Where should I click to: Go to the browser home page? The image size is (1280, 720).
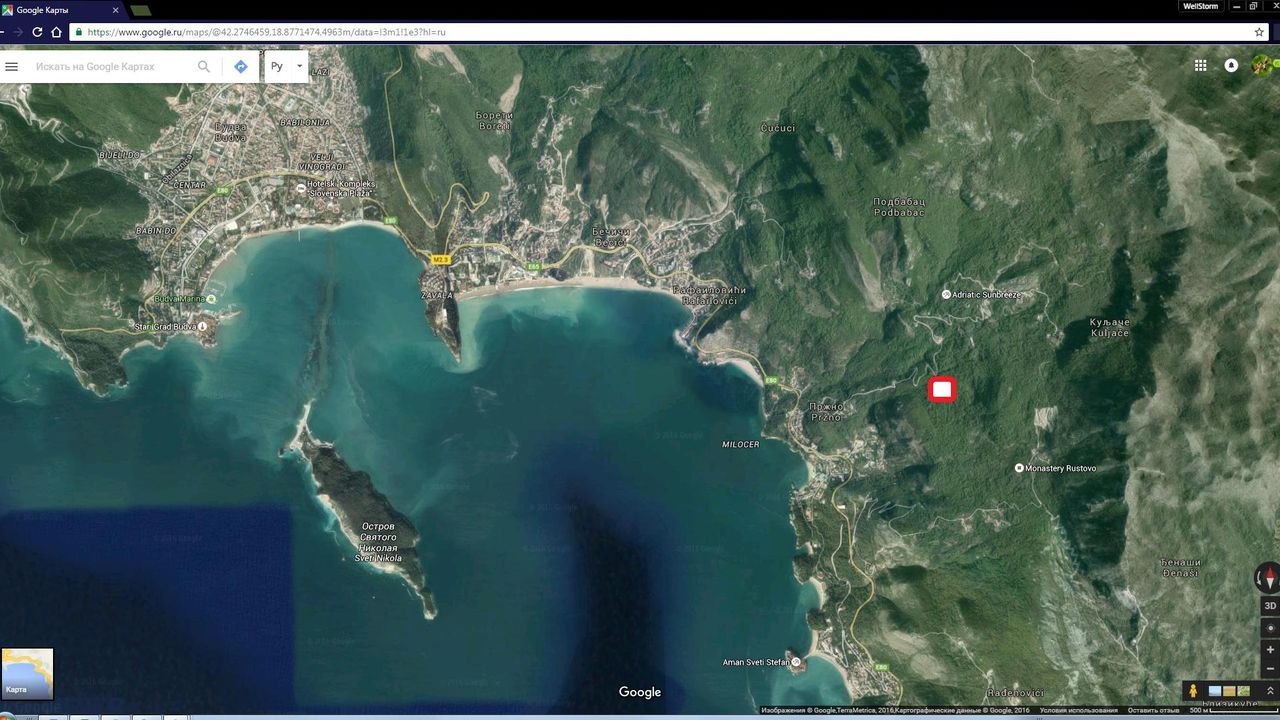pos(57,32)
